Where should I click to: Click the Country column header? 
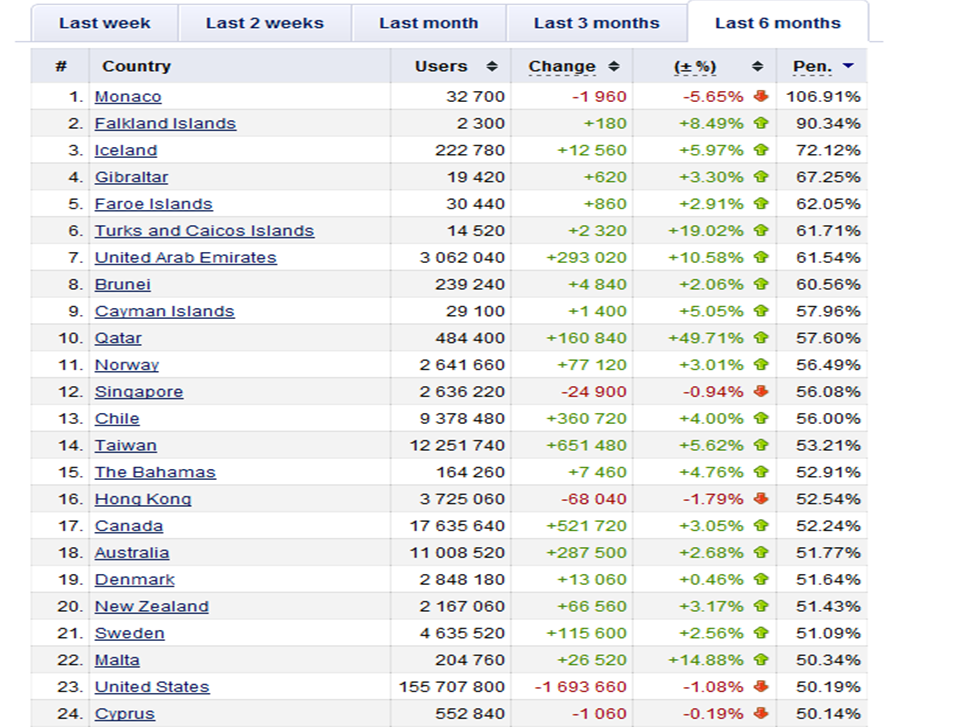pos(136,67)
